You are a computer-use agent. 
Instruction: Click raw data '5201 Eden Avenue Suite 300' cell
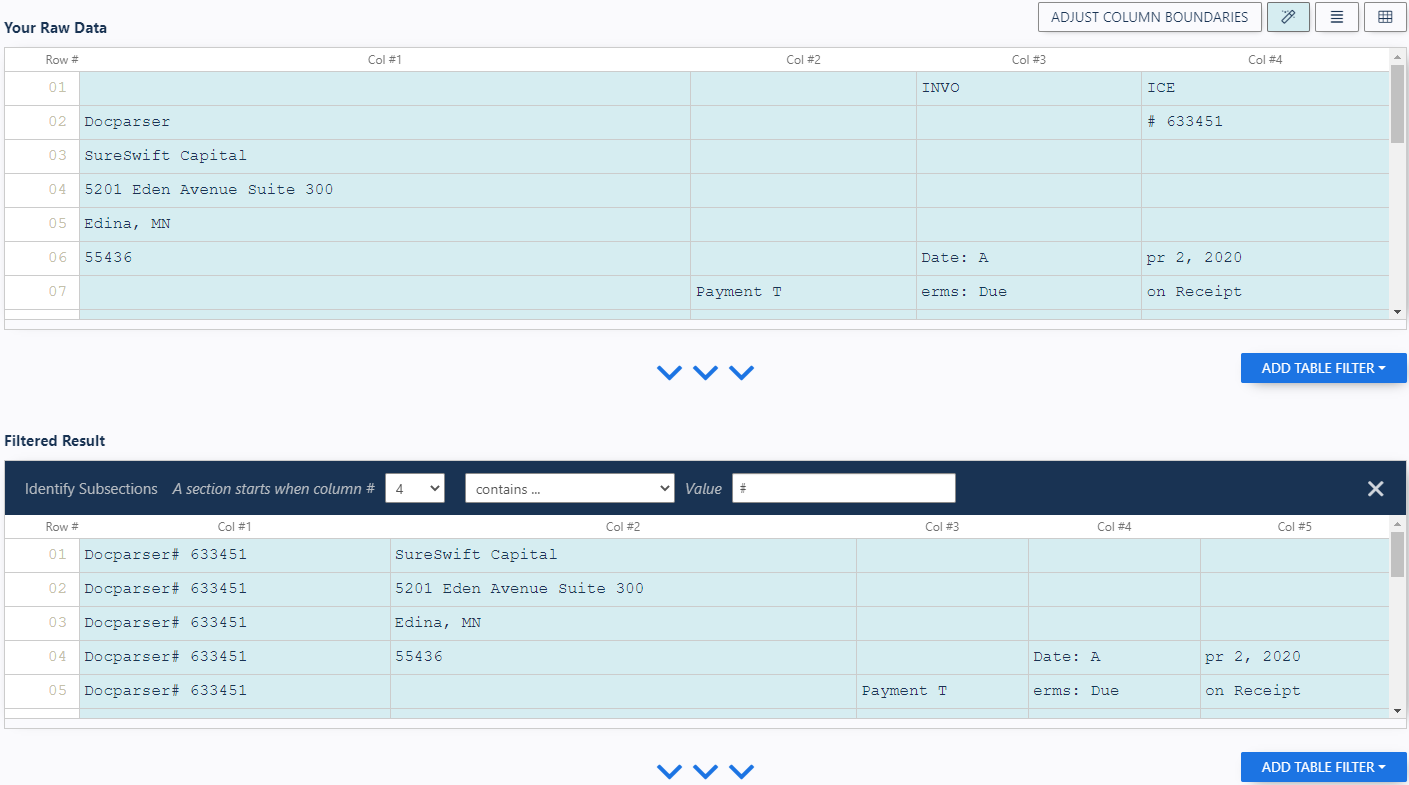click(x=384, y=190)
